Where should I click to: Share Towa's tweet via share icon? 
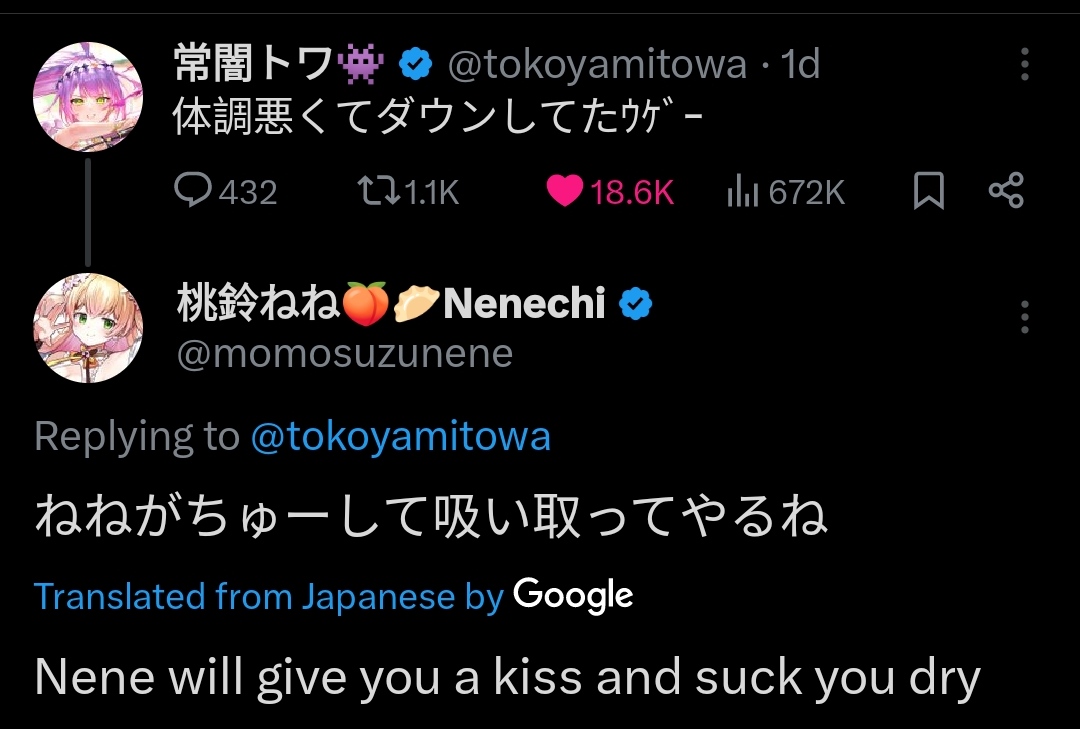click(1005, 191)
